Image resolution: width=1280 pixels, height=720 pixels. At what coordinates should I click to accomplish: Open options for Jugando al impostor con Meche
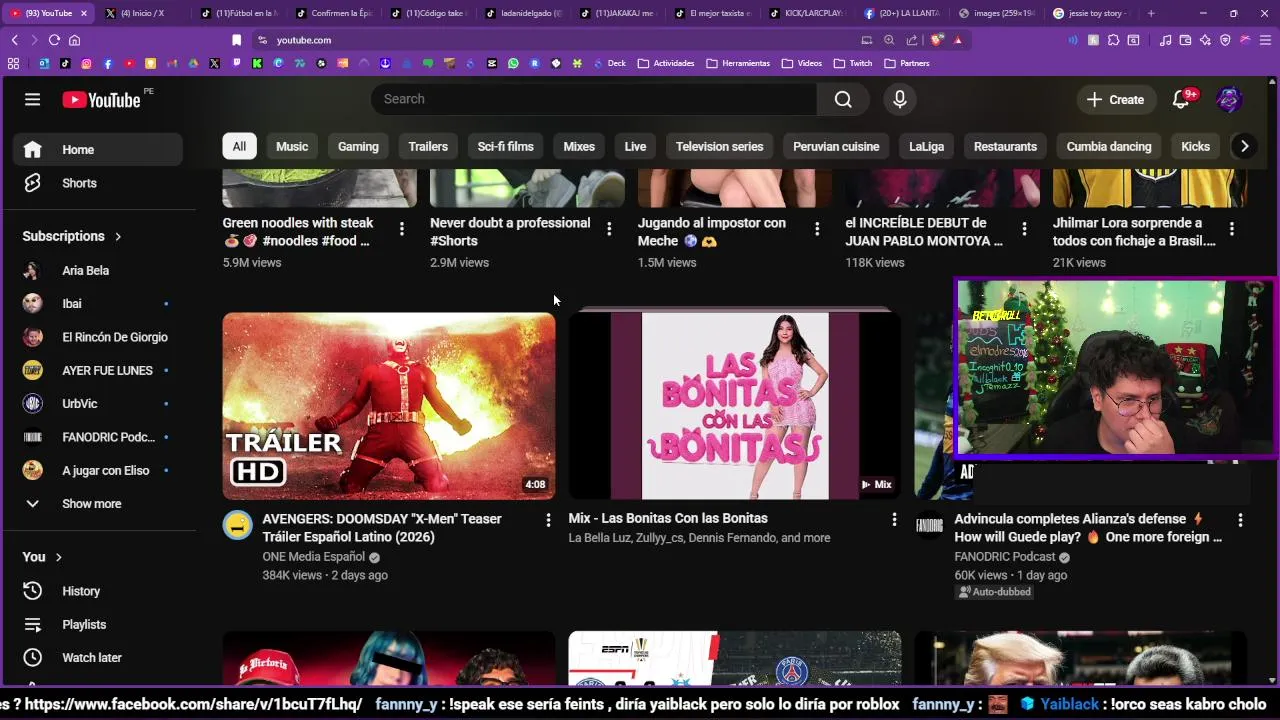tap(817, 229)
